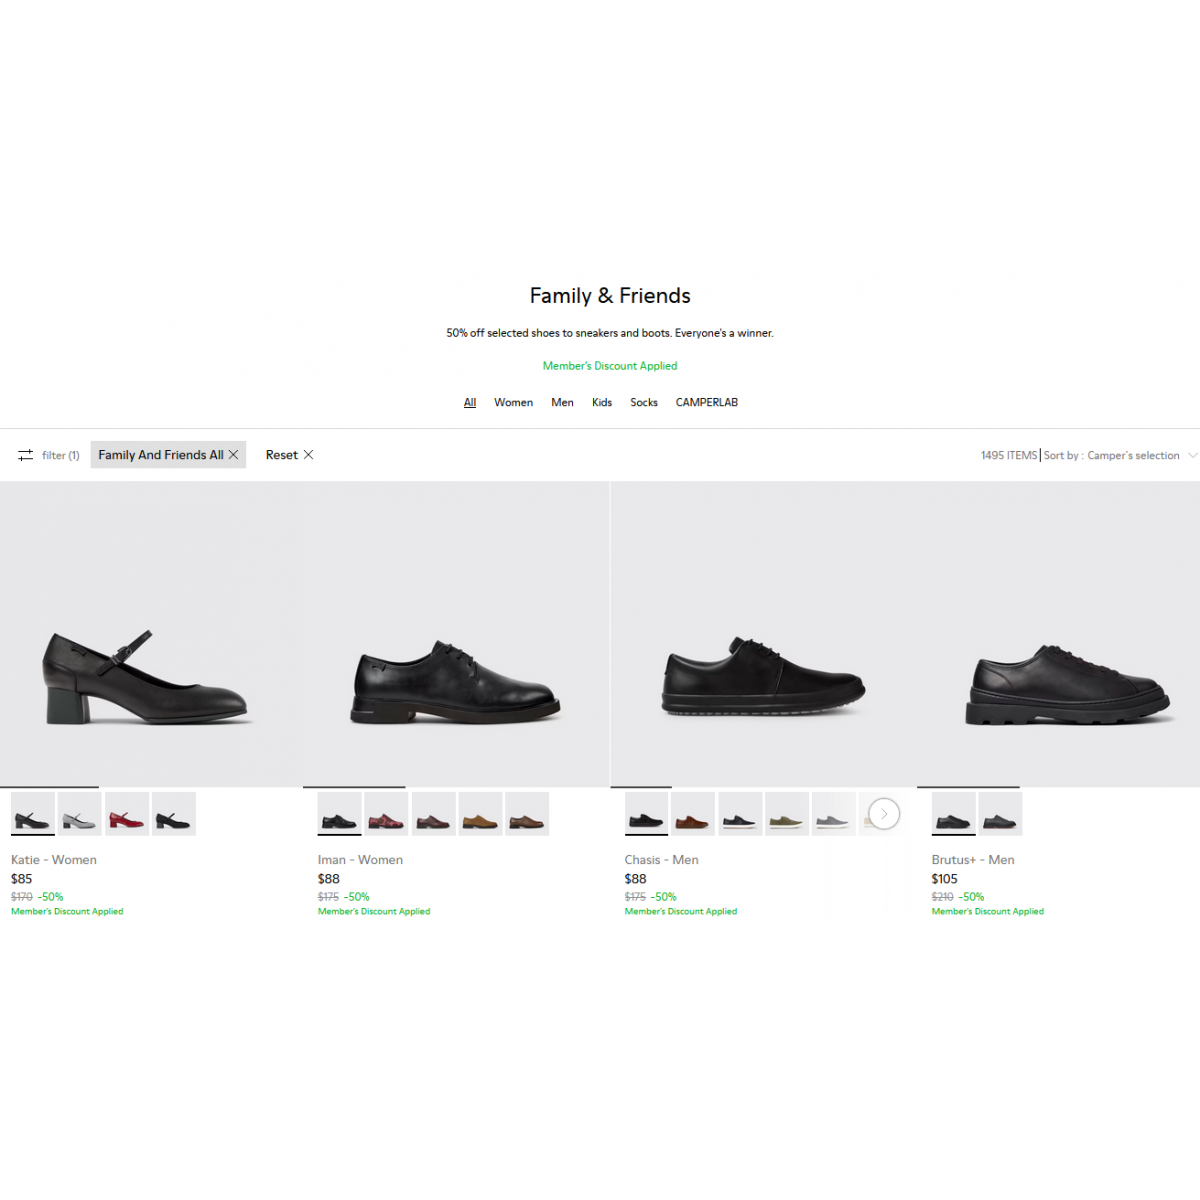Reset all applied filters
The width and height of the screenshot is (1200, 1200).
[x=289, y=455]
